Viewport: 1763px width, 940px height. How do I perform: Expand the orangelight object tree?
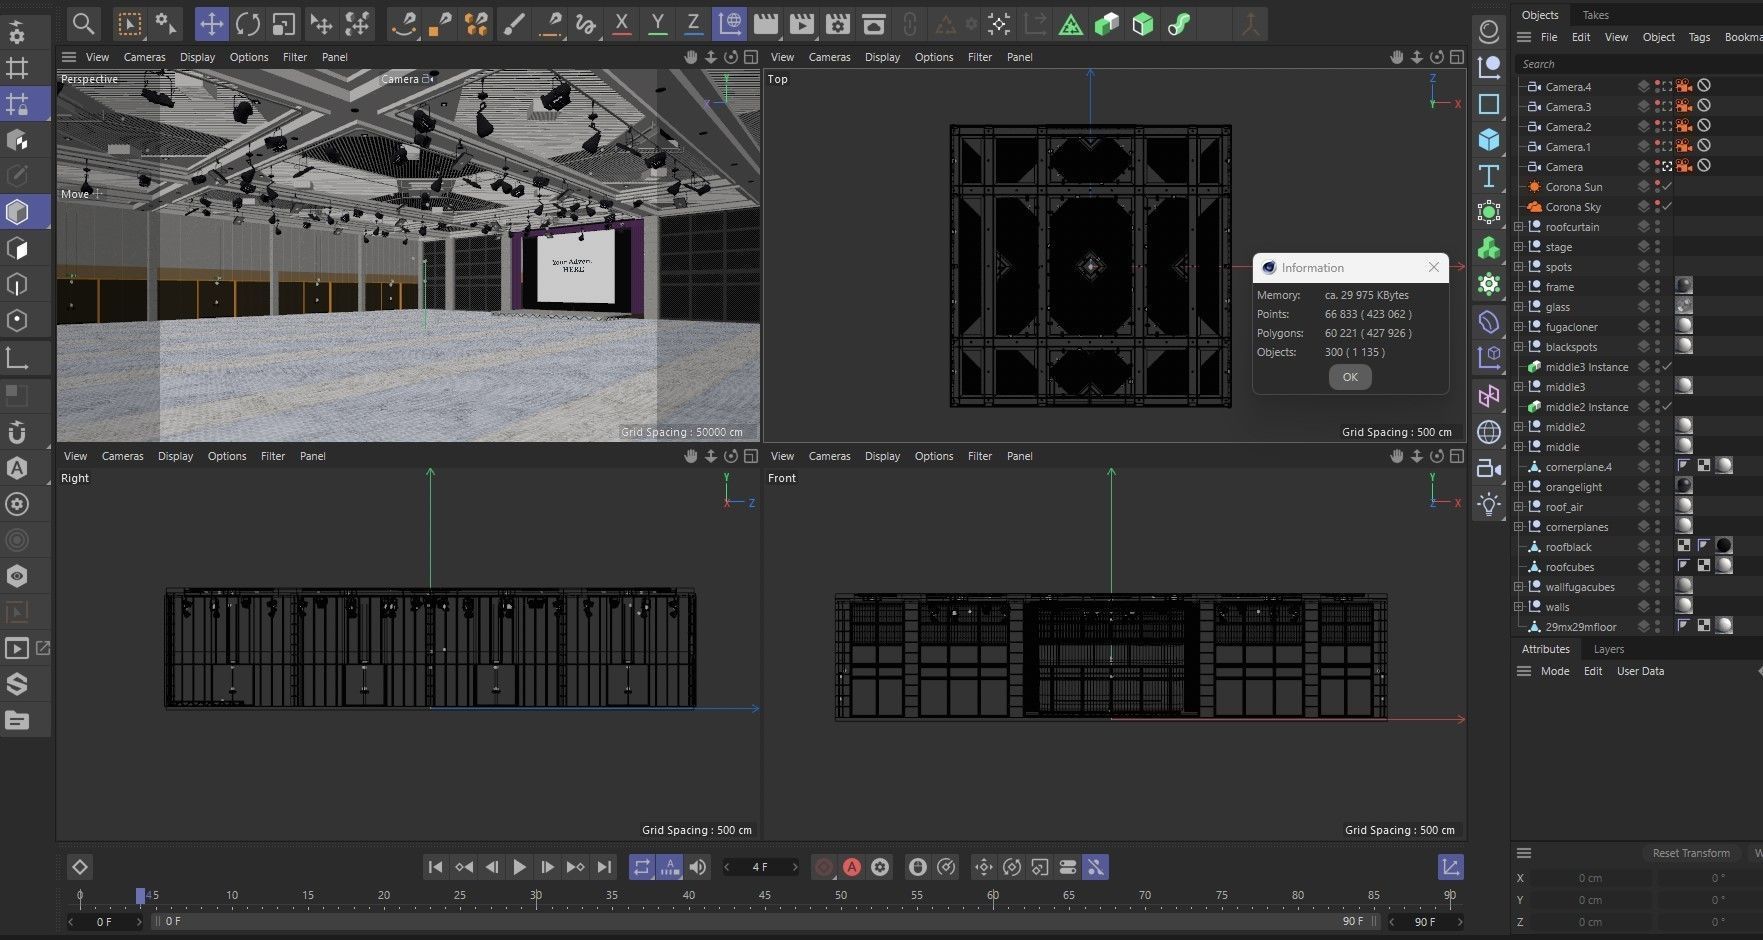pos(1519,487)
